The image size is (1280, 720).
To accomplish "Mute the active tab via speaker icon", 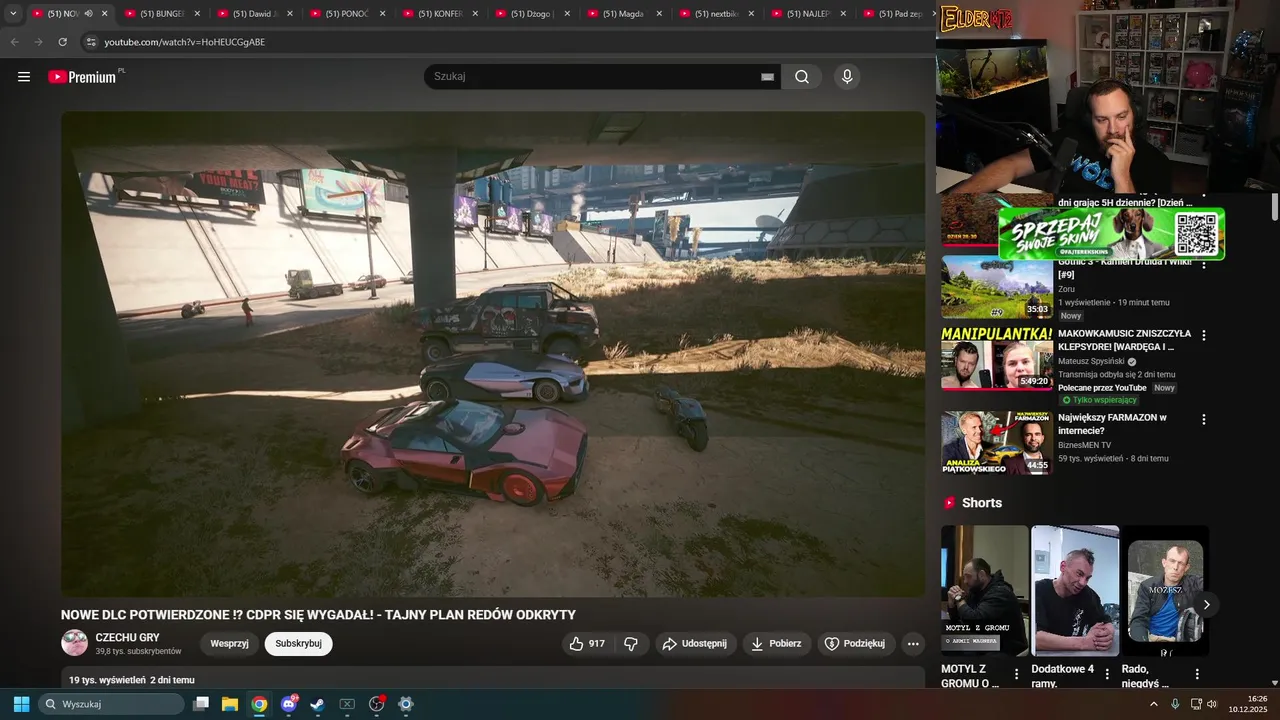I will [x=89, y=14].
